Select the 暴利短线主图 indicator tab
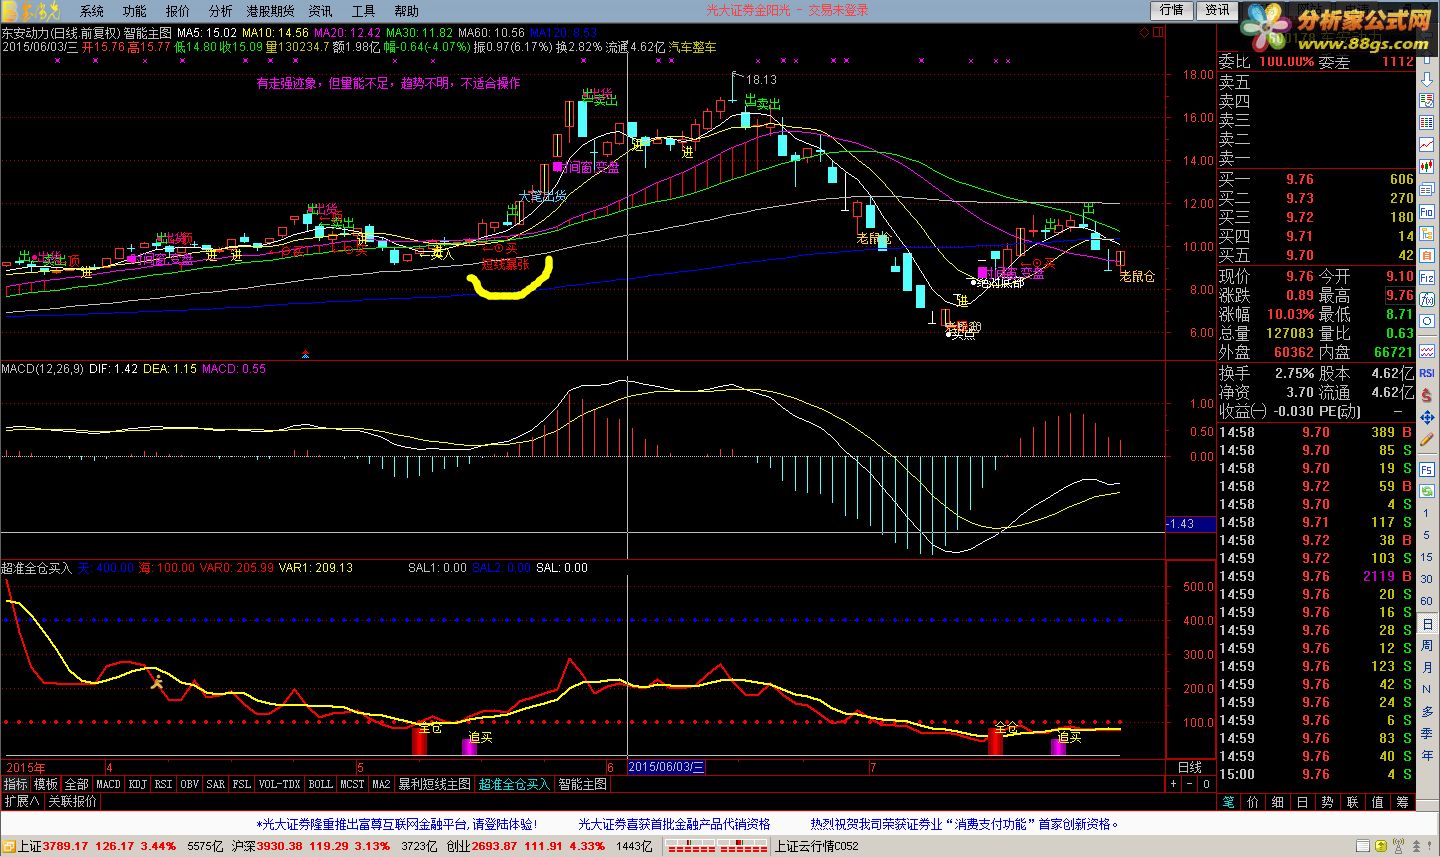The width and height of the screenshot is (1440, 857). pyautogui.click(x=434, y=784)
